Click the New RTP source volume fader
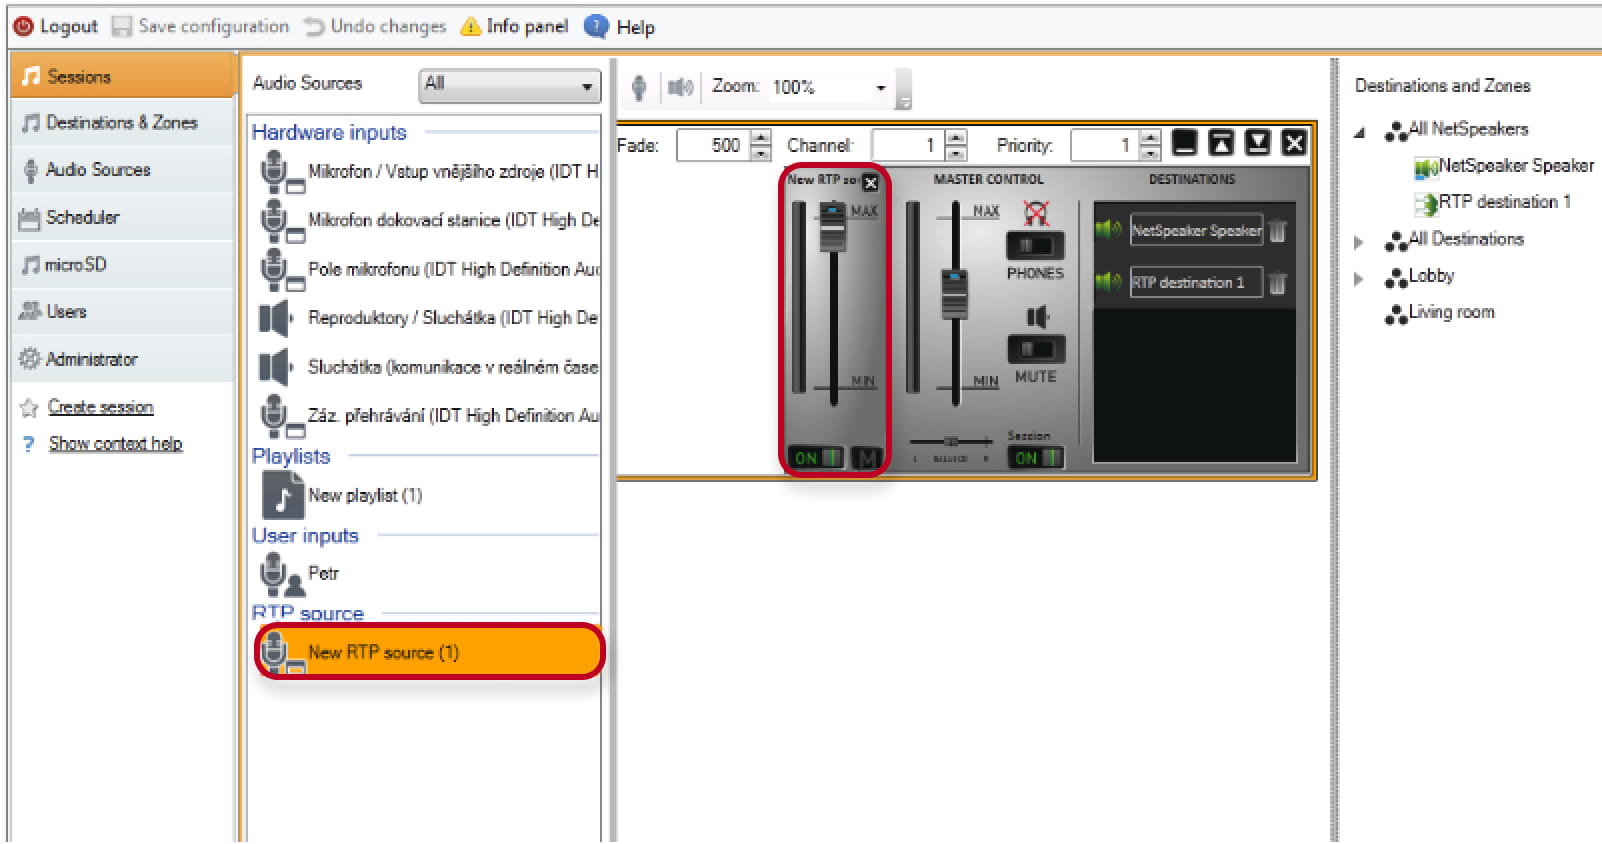Viewport: 1602px width, 844px height. click(833, 227)
